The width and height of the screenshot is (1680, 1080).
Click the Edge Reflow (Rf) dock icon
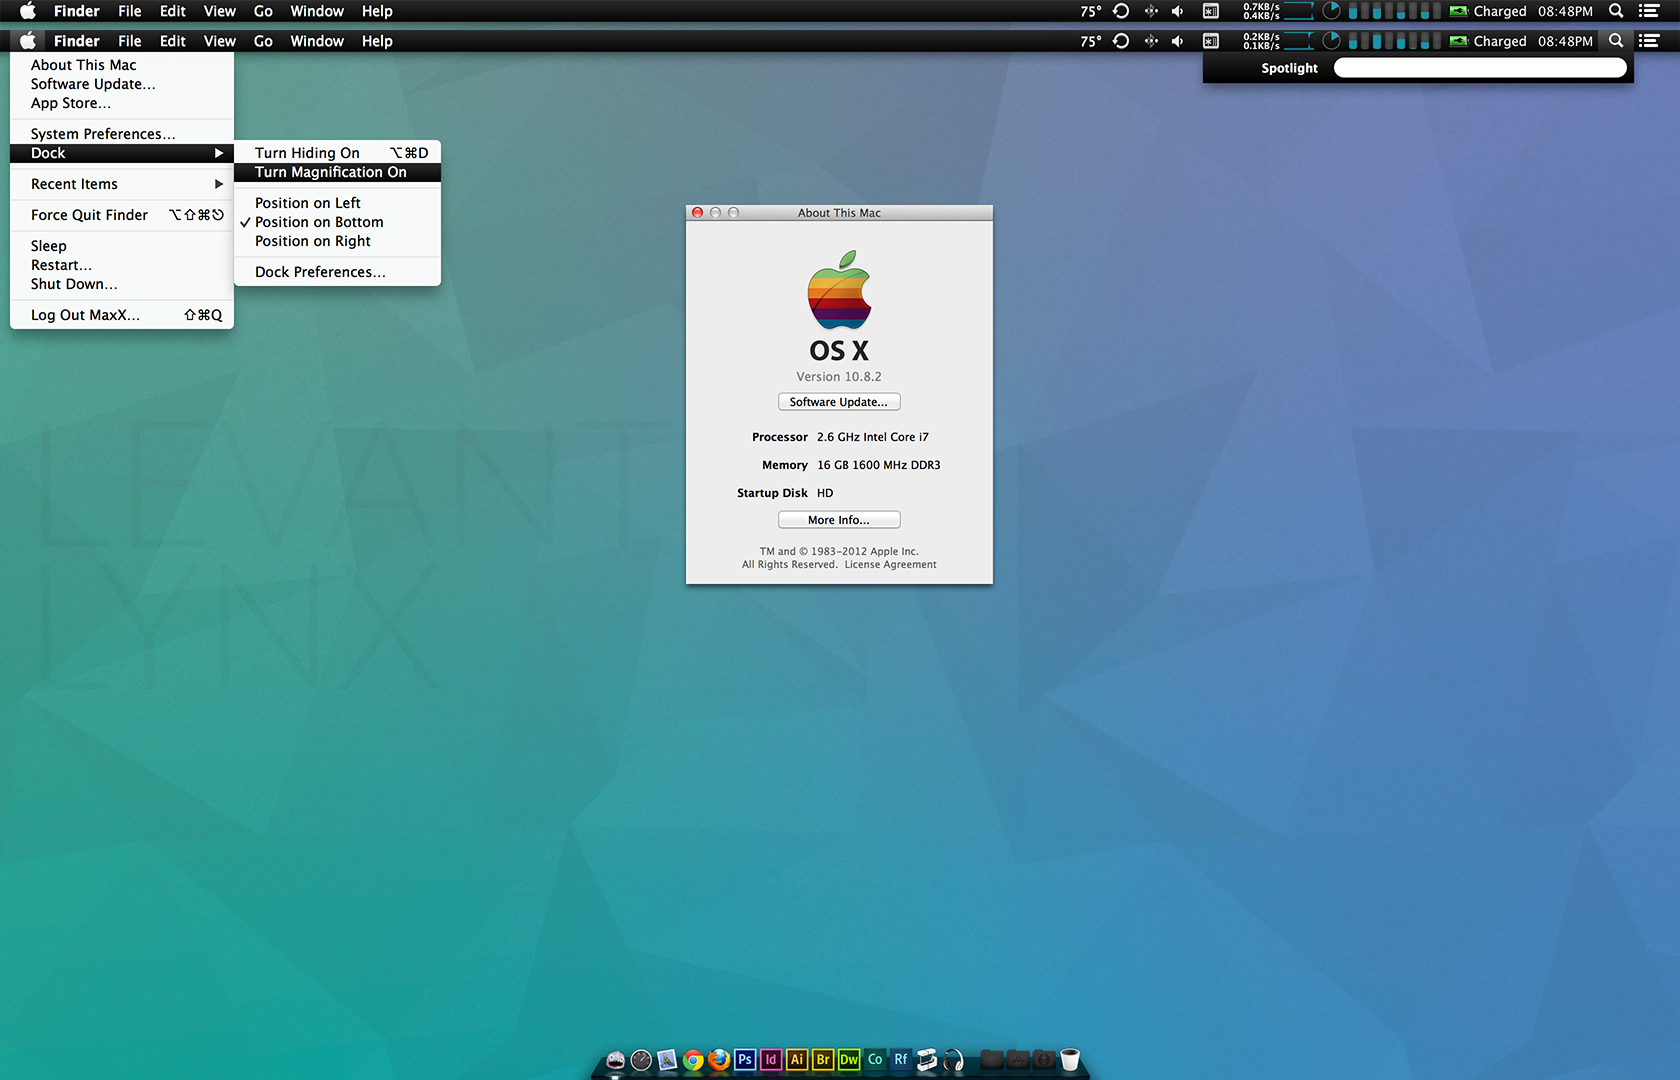(x=901, y=1060)
